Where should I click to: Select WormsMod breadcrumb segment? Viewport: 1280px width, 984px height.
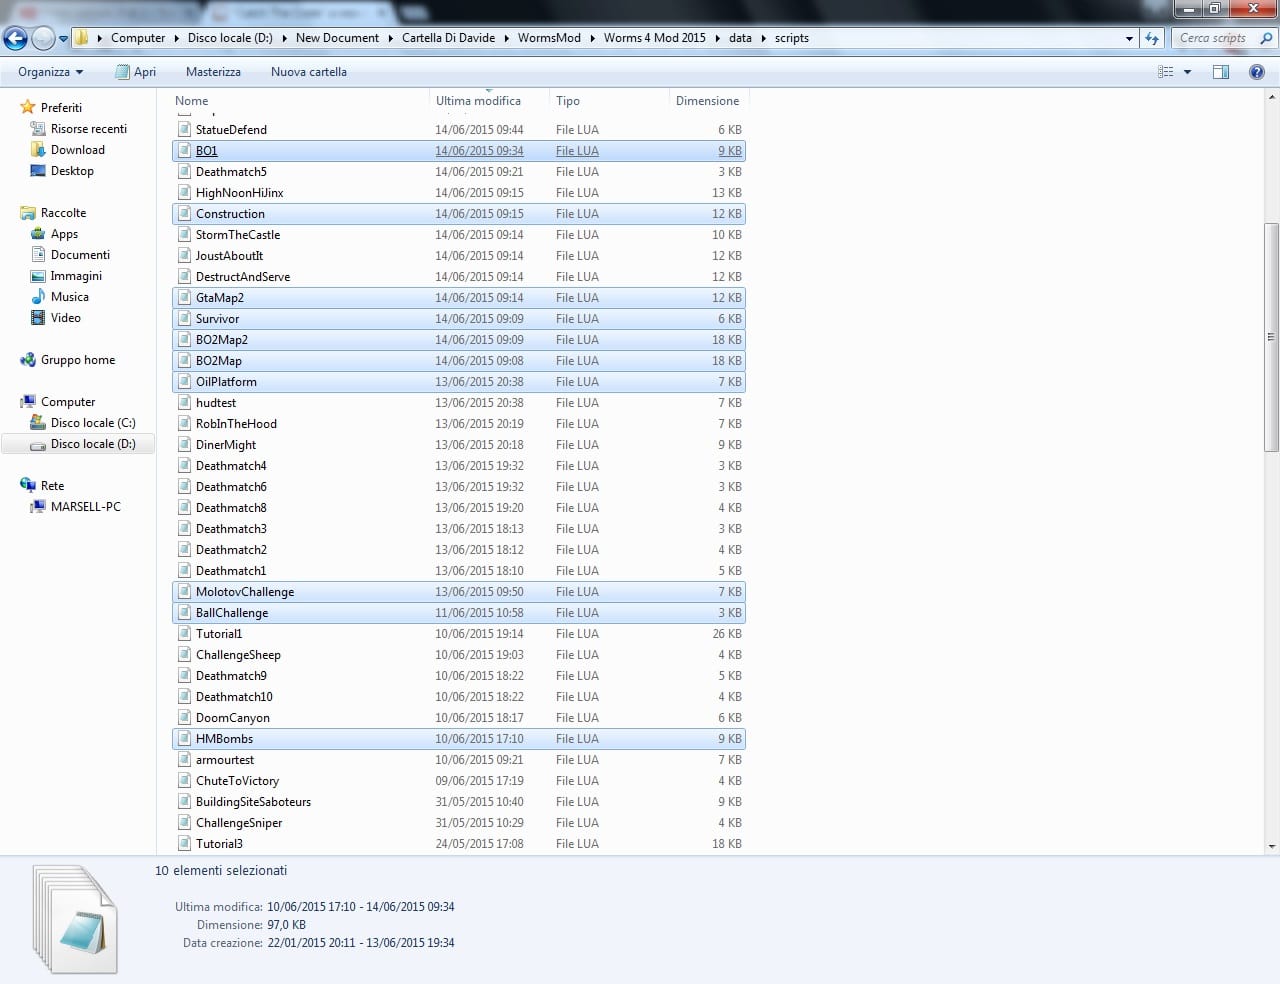(549, 38)
